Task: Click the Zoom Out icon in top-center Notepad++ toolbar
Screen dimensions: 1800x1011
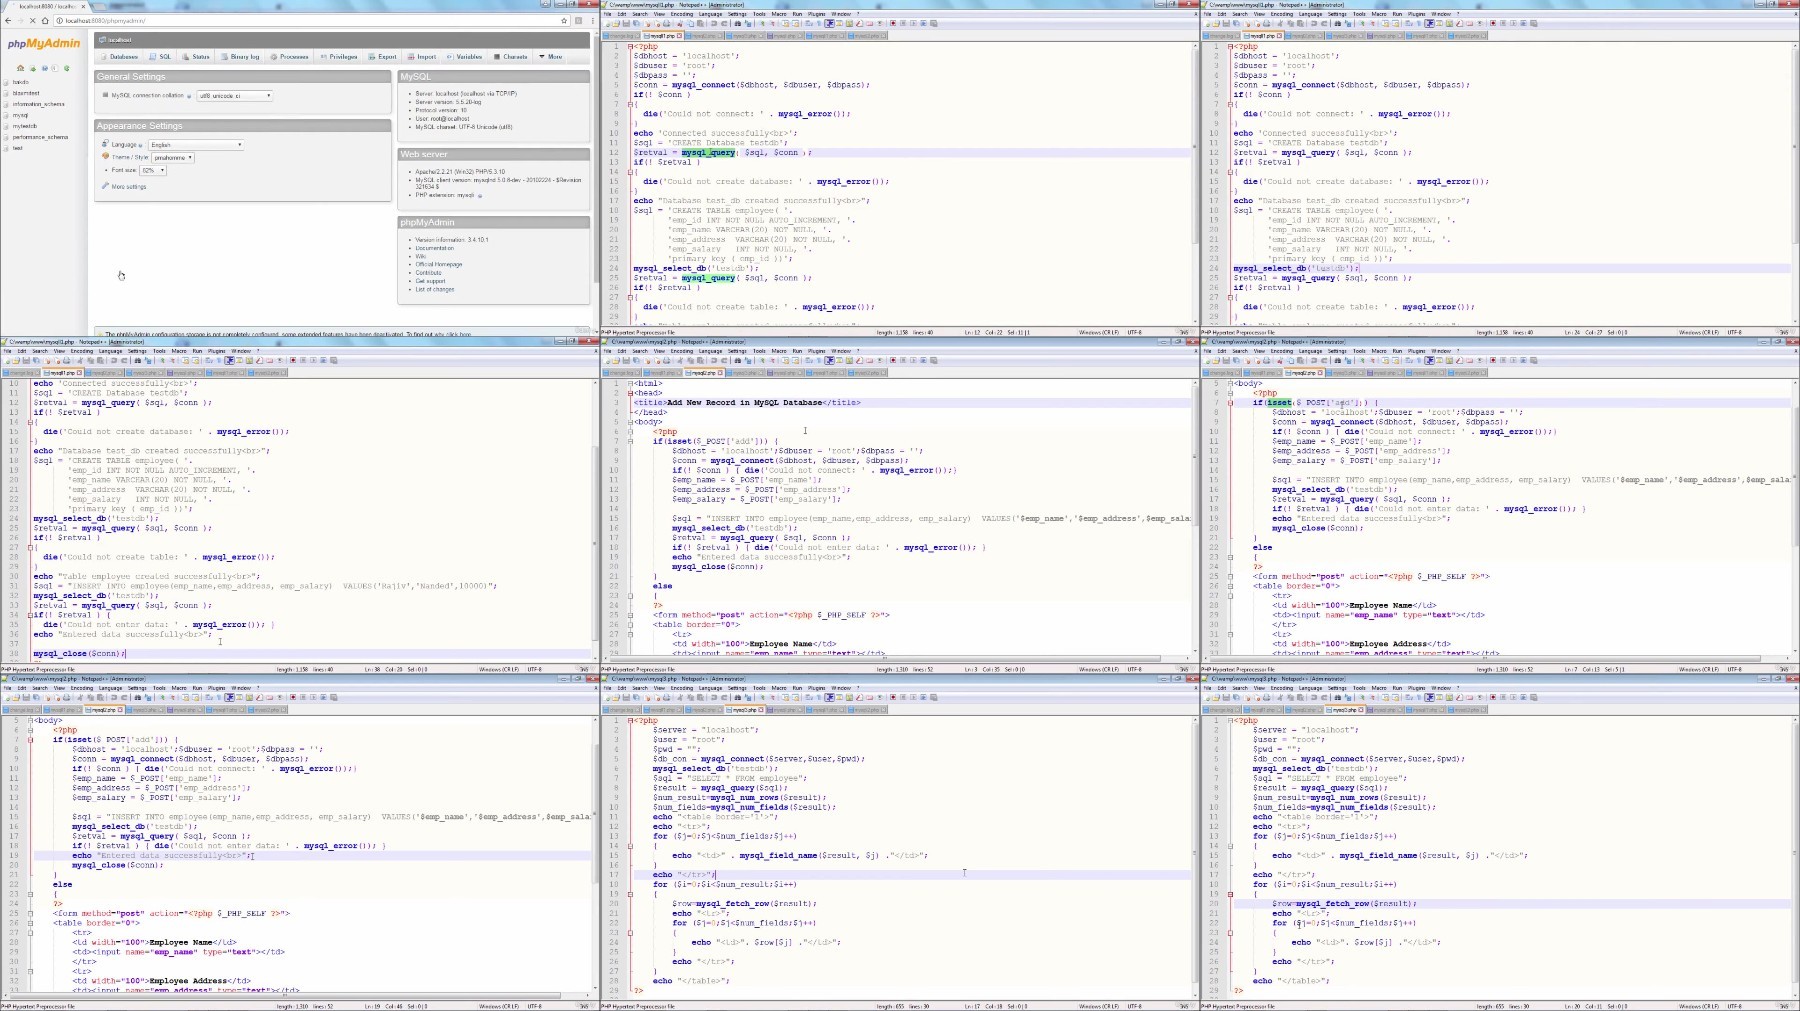Action: point(772,24)
